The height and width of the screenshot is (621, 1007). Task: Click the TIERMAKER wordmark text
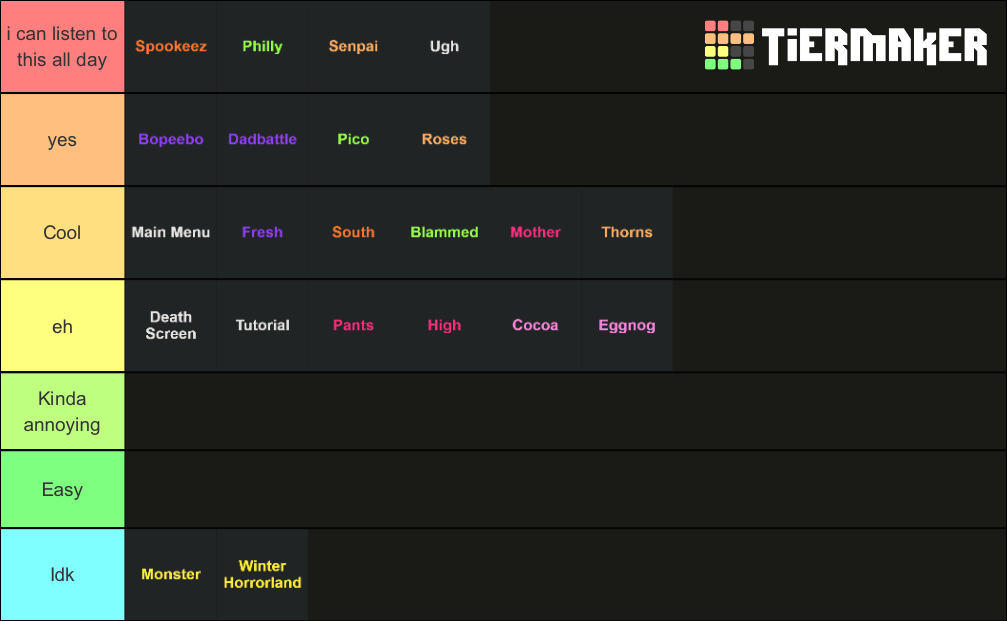874,46
